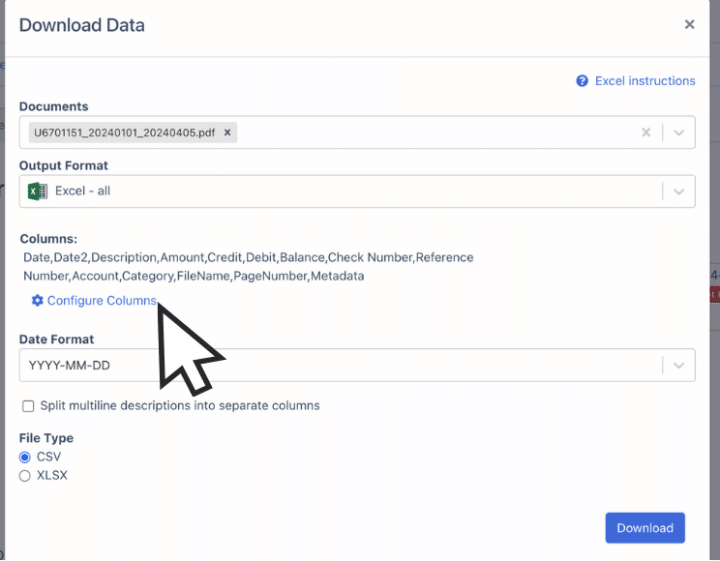This screenshot has width=720, height=561.
Task: Open the Excel instructions link
Action: click(x=644, y=81)
